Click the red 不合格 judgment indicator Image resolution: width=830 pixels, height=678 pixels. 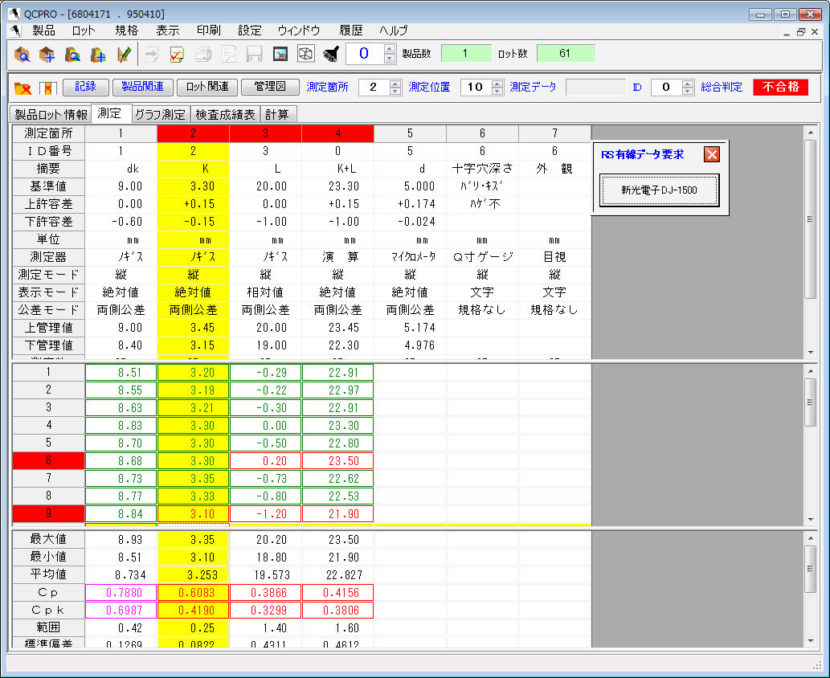780,87
